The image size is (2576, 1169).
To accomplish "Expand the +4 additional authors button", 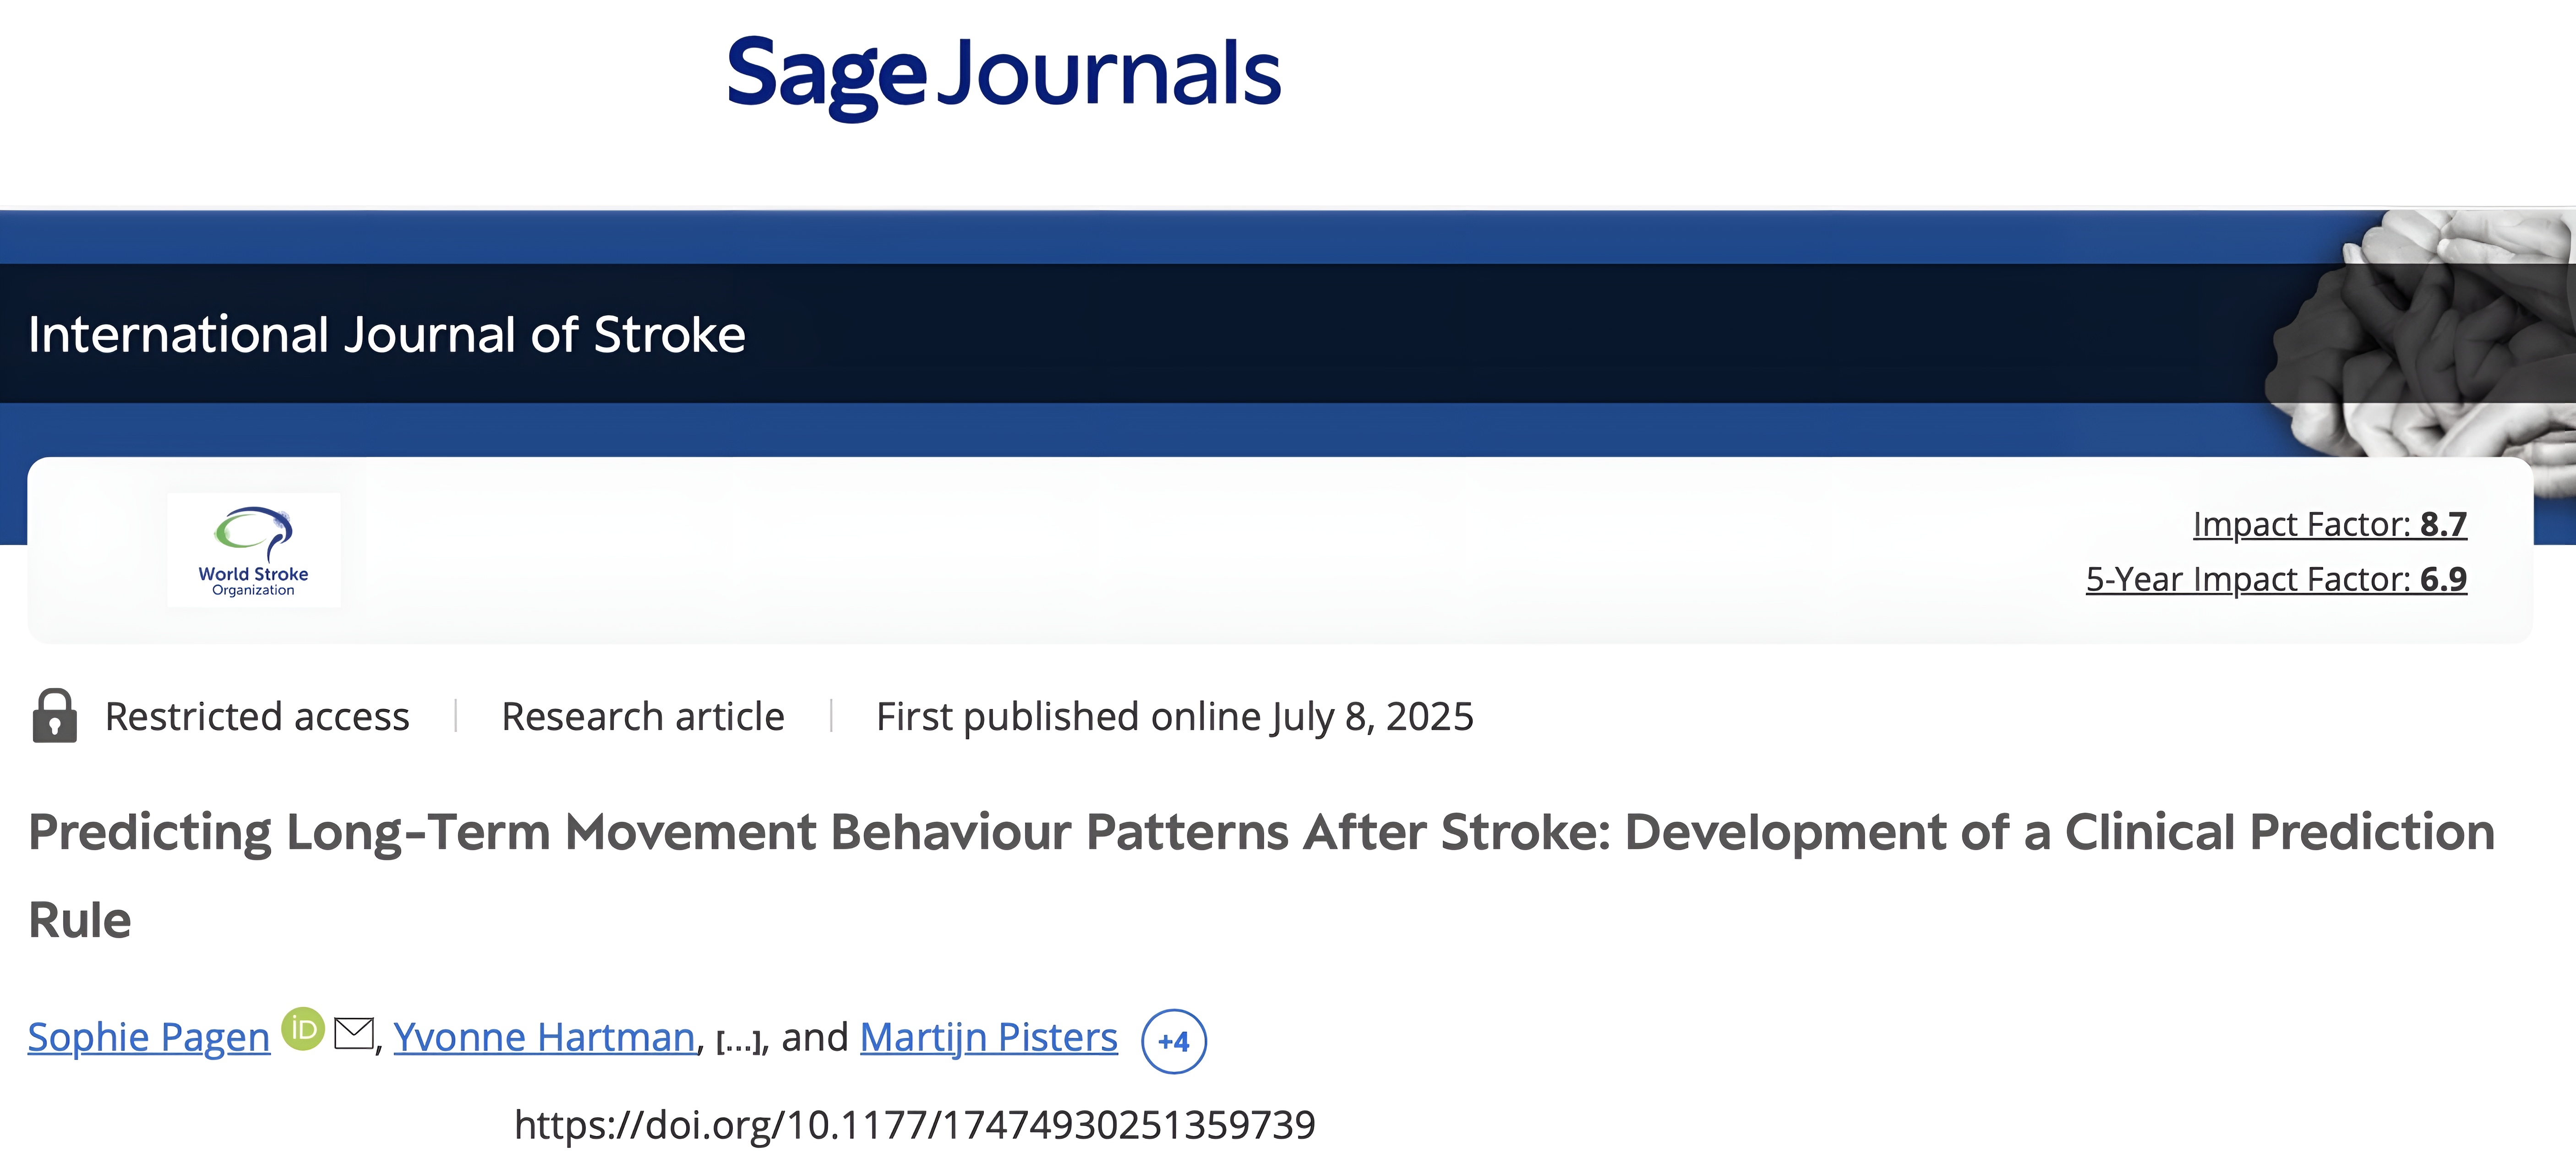I will pos(1174,1041).
